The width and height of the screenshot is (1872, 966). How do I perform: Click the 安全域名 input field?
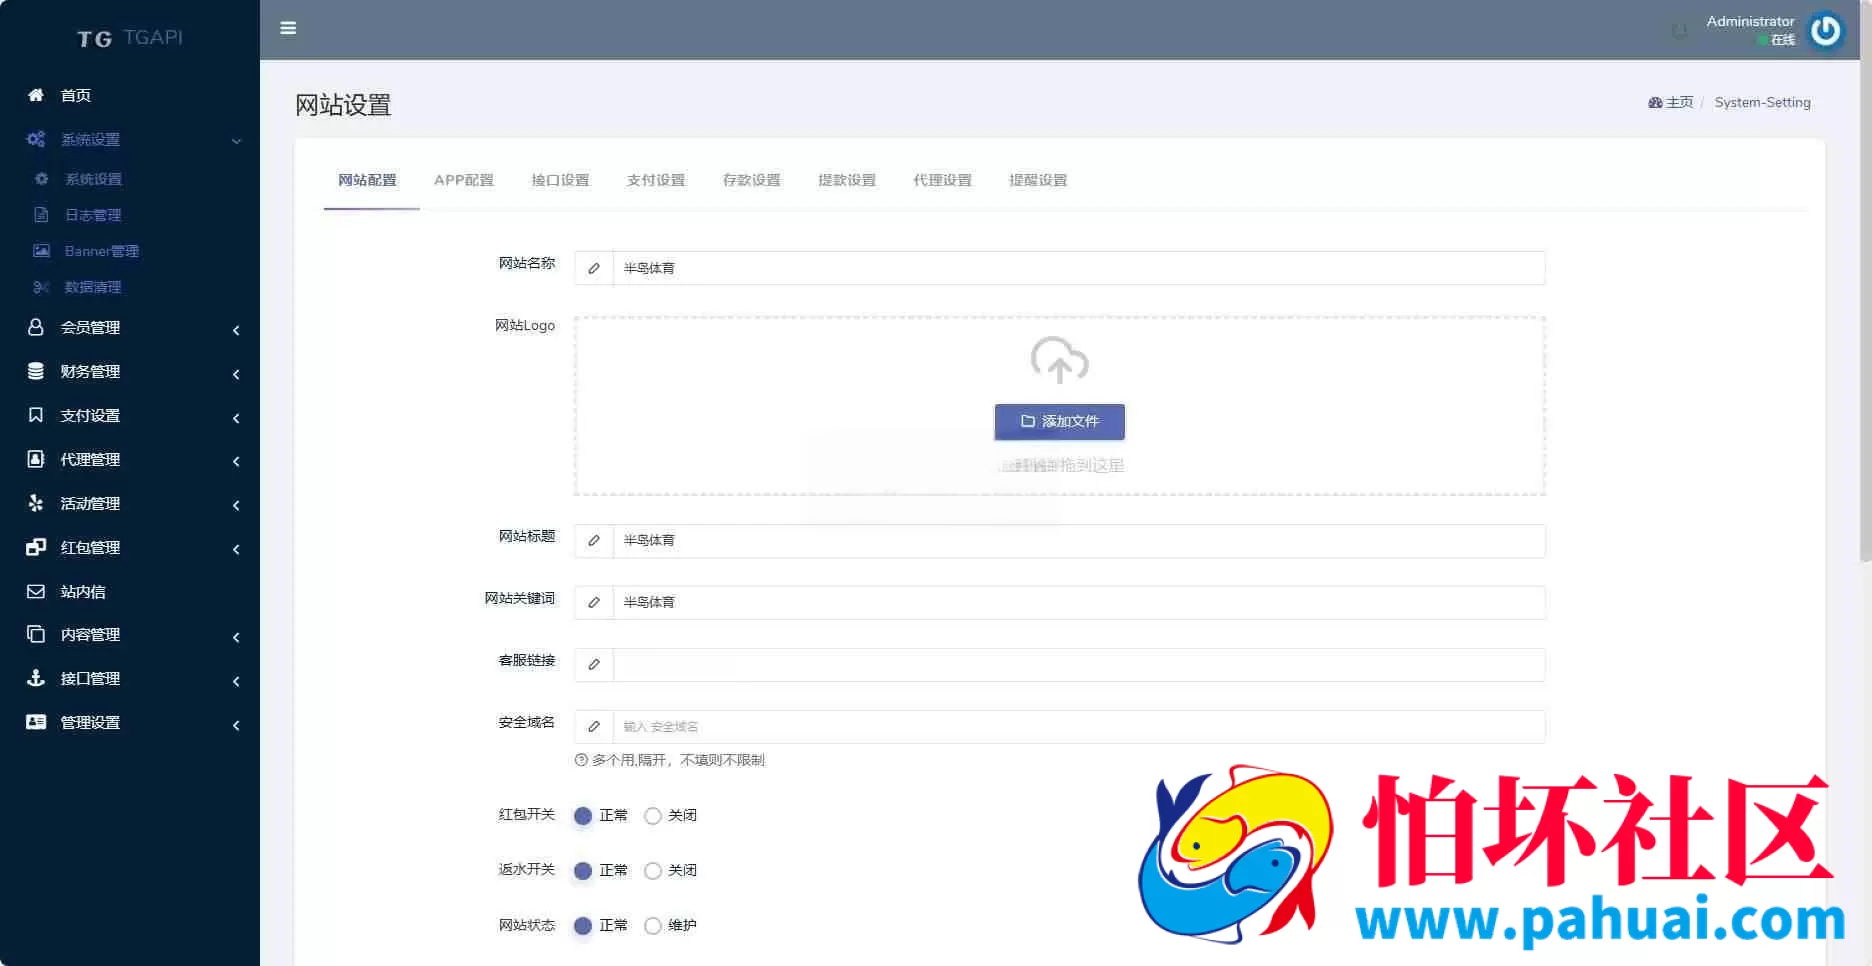point(1079,727)
